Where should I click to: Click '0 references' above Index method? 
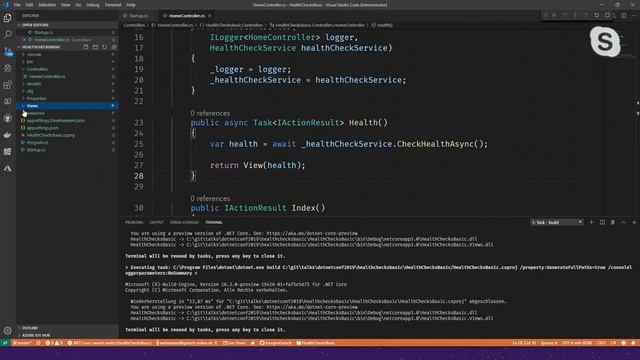click(x=210, y=199)
